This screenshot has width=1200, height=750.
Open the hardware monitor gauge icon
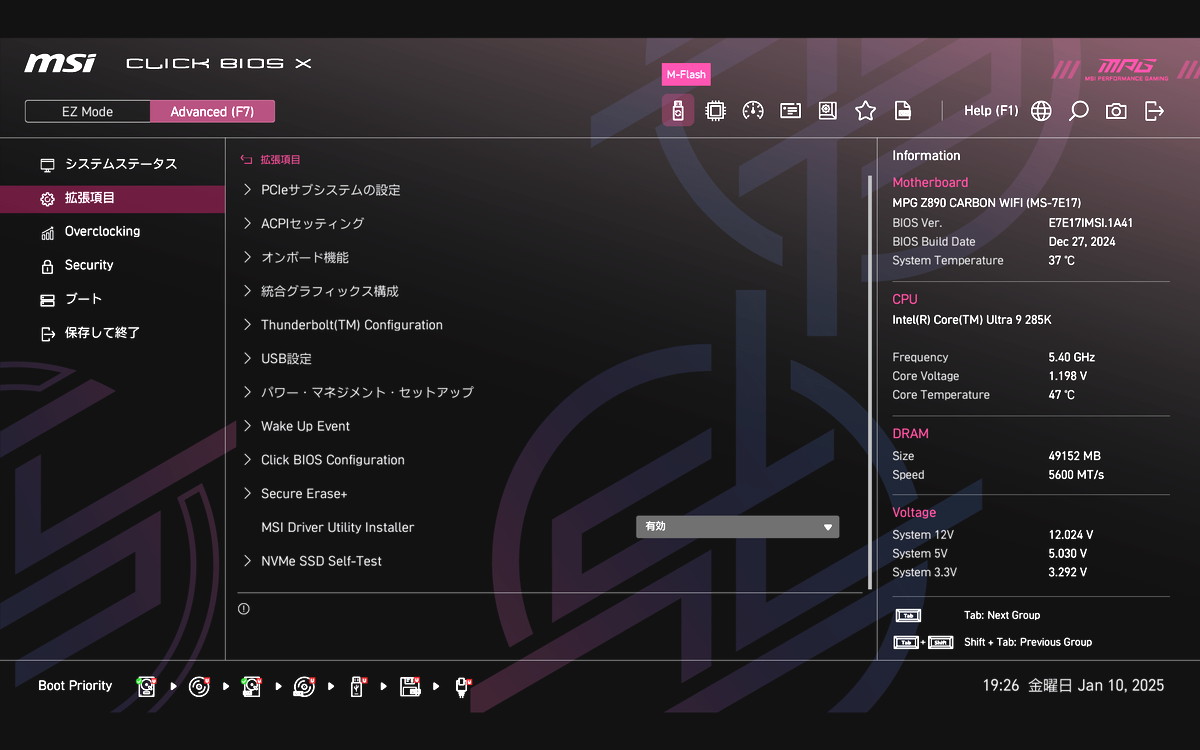(753, 111)
